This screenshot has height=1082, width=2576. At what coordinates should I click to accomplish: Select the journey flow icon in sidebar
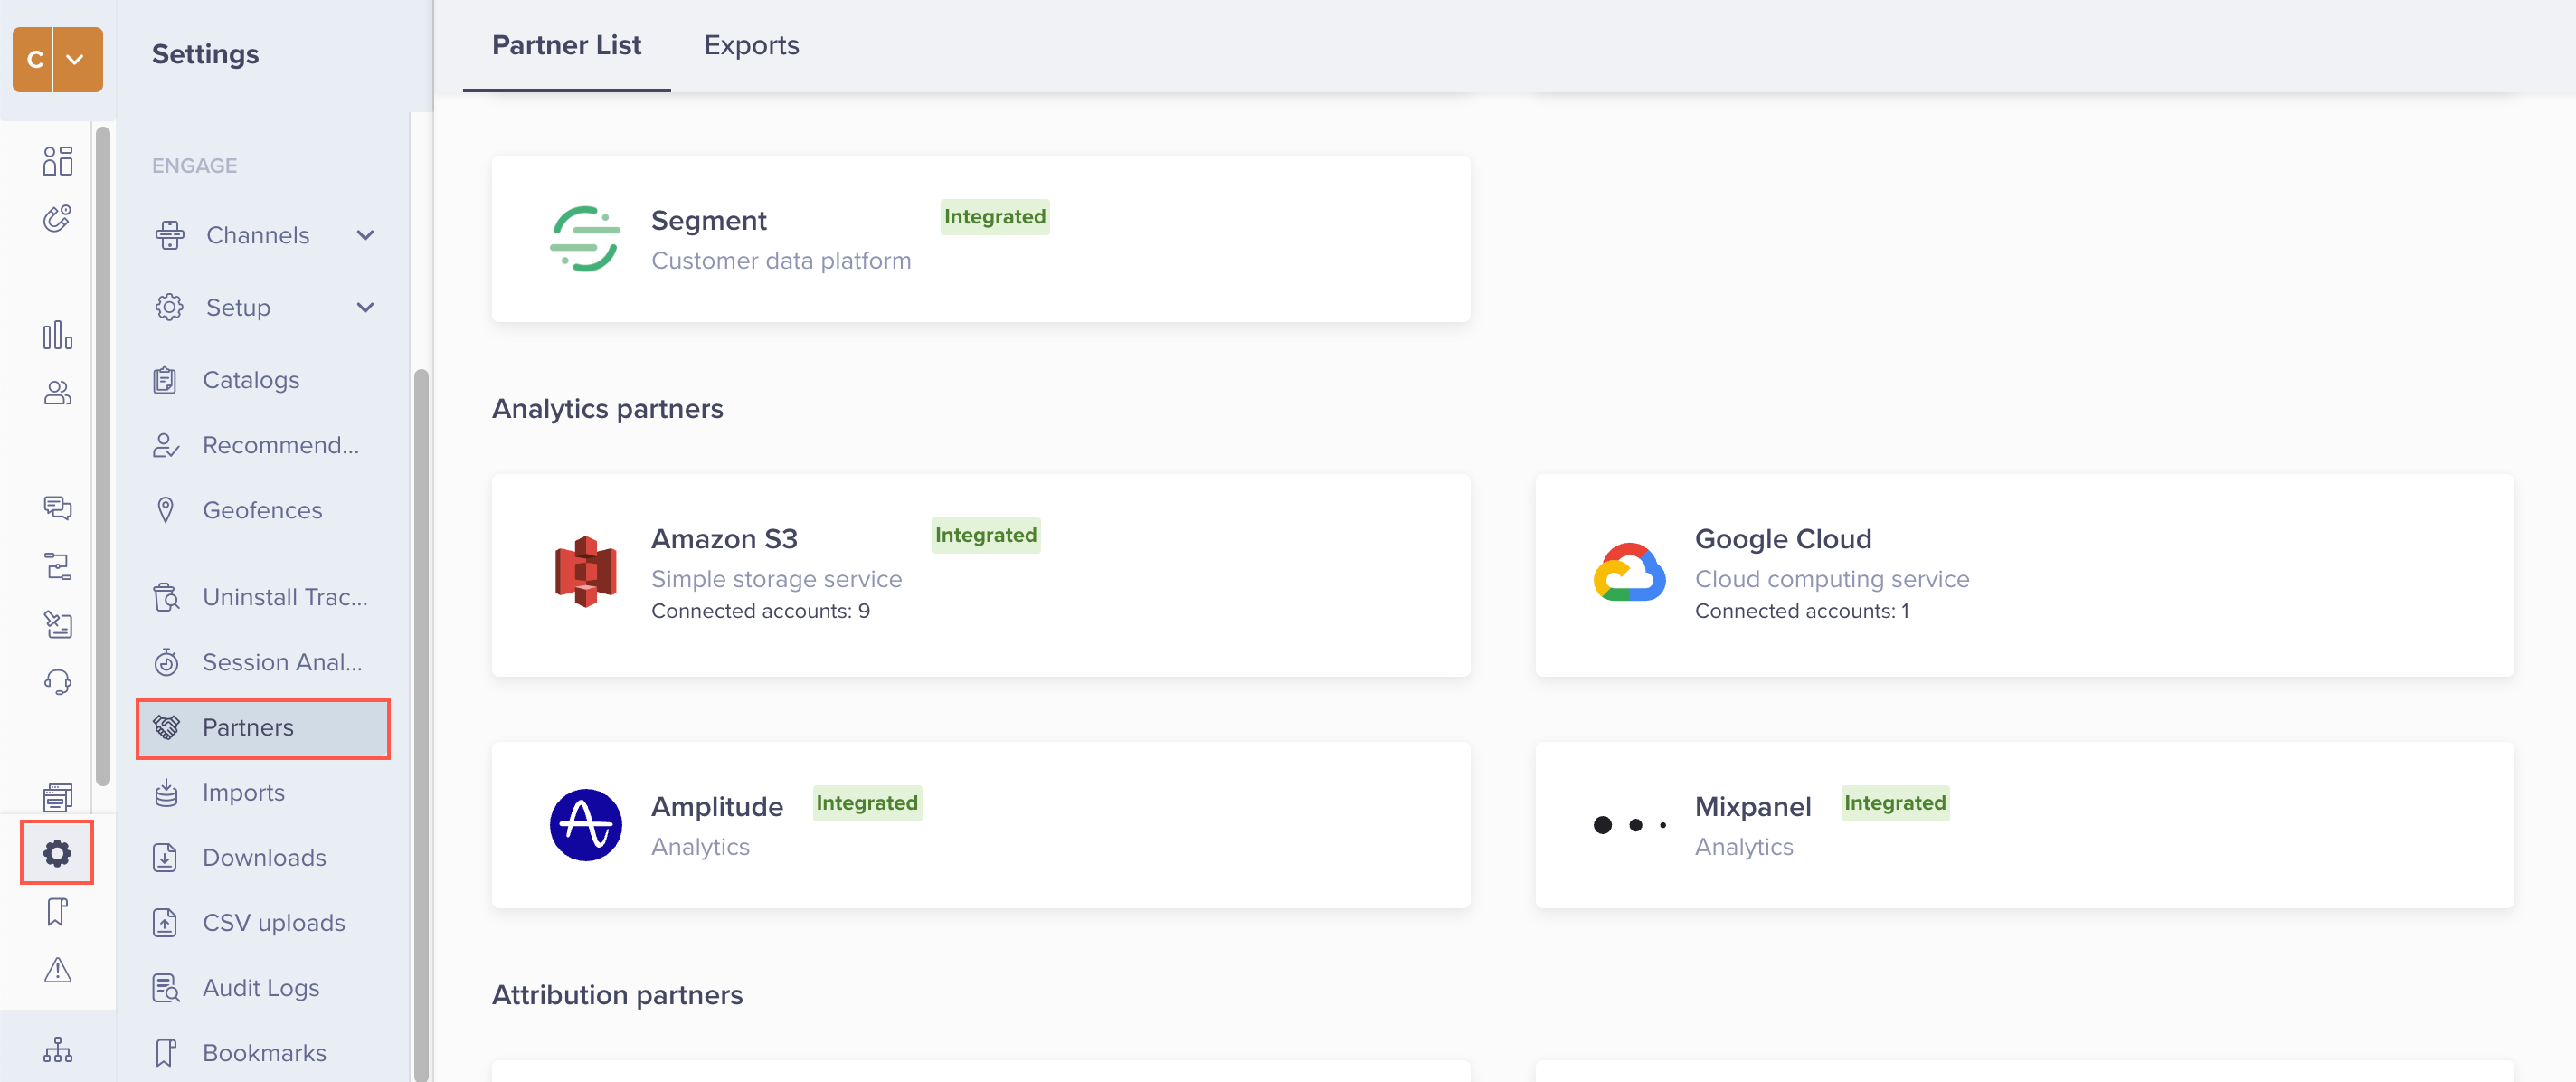point(57,566)
